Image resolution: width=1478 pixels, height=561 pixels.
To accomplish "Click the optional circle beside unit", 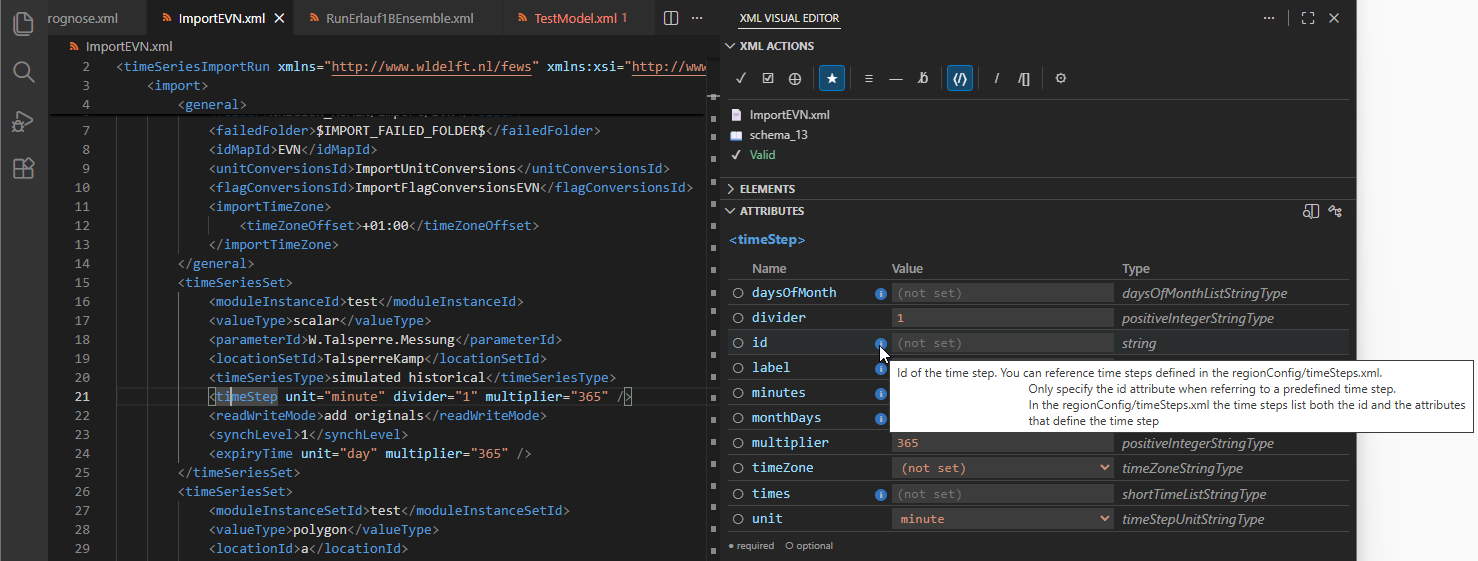I will pos(738,519).
